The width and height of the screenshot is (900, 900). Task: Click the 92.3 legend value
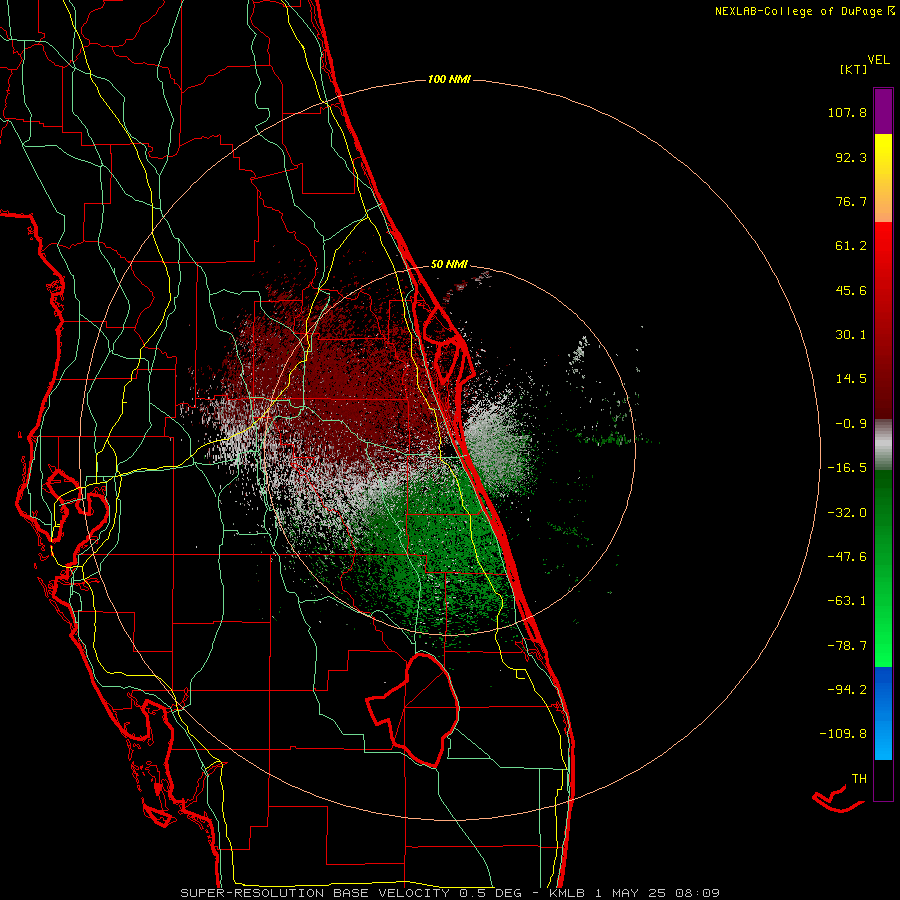point(851,157)
